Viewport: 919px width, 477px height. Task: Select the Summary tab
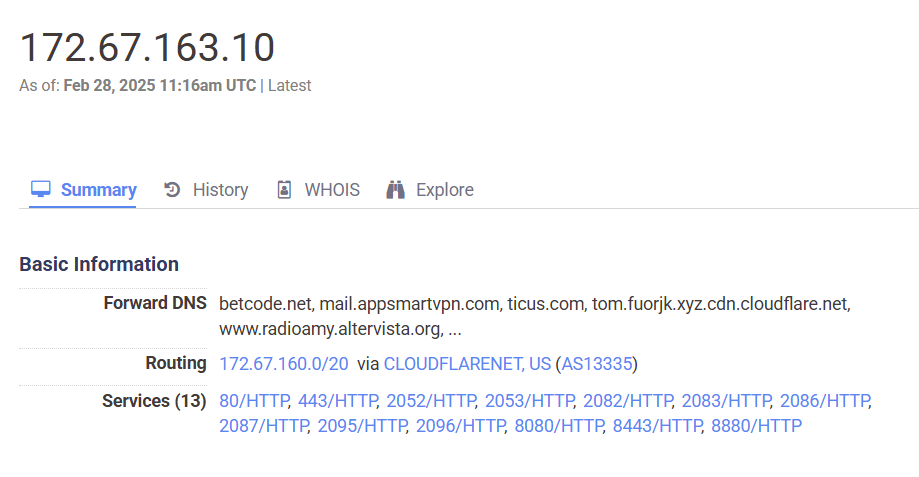point(98,190)
